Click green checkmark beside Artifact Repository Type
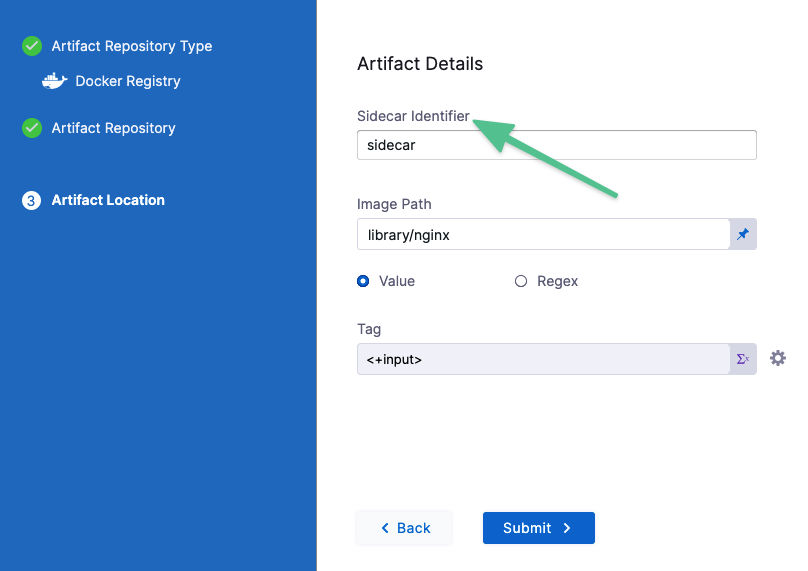This screenshot has width=808, height=571. pyautogui.click(x=32, y=46)
